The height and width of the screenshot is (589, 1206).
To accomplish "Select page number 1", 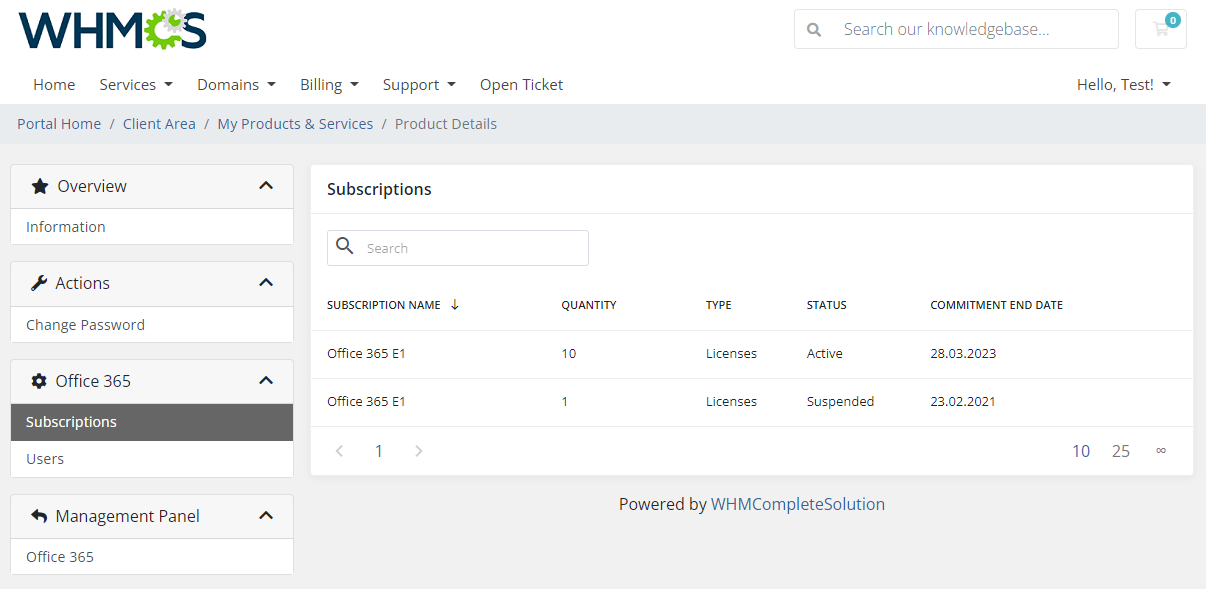I will pos(379,451).
